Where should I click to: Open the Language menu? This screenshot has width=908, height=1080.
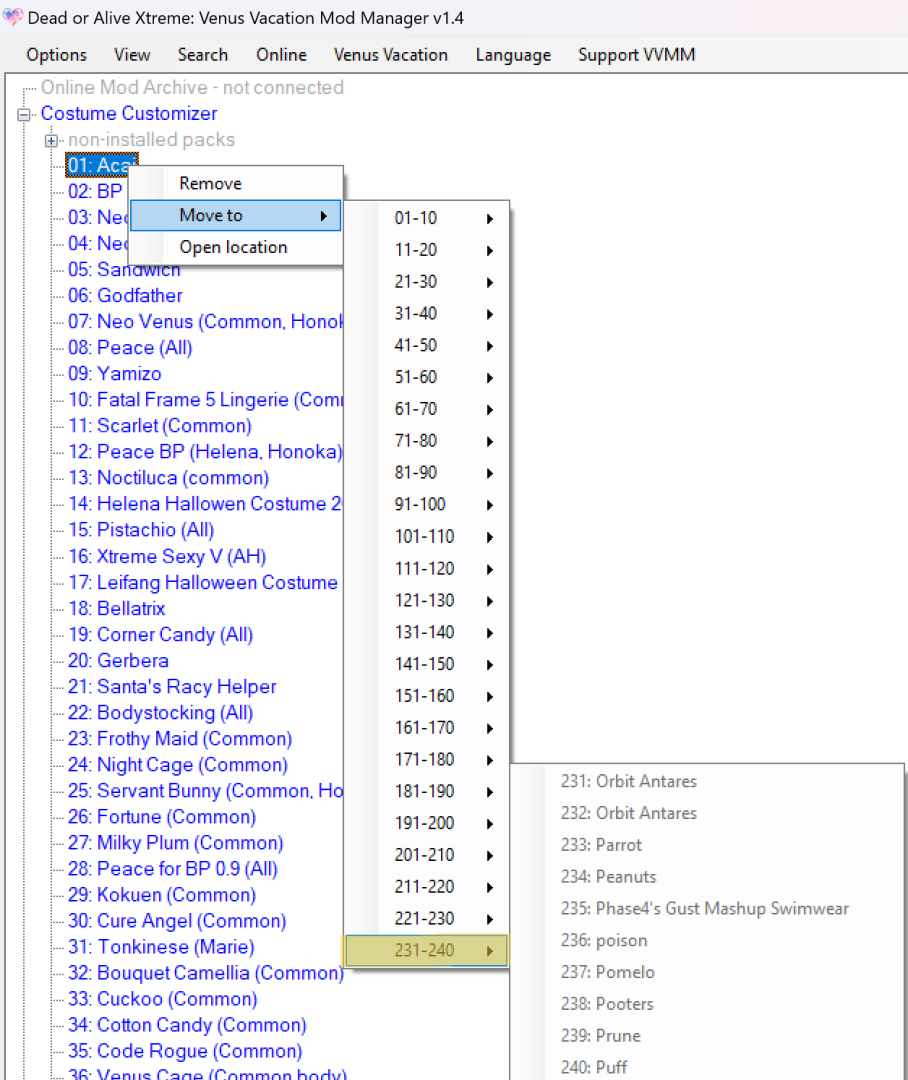coord(513,55)
